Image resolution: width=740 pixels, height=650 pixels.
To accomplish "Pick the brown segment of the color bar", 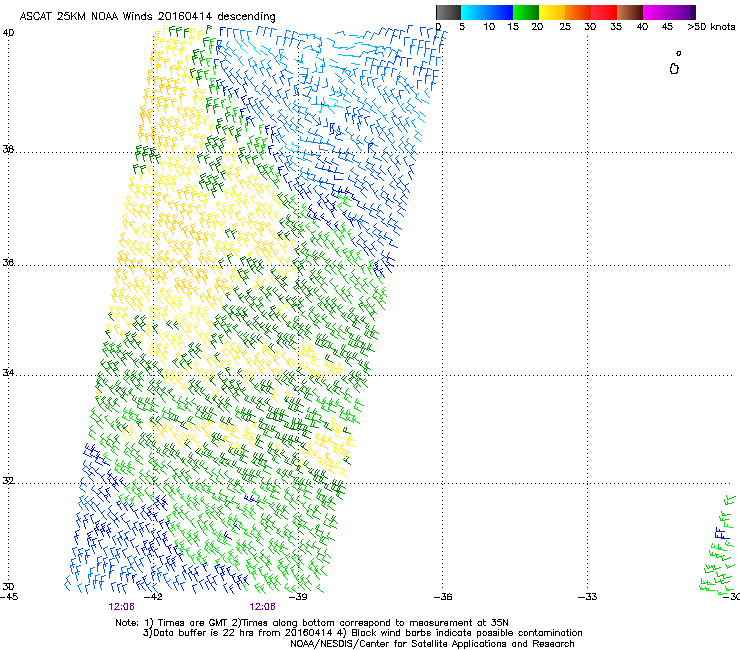I will coord(630,12).
